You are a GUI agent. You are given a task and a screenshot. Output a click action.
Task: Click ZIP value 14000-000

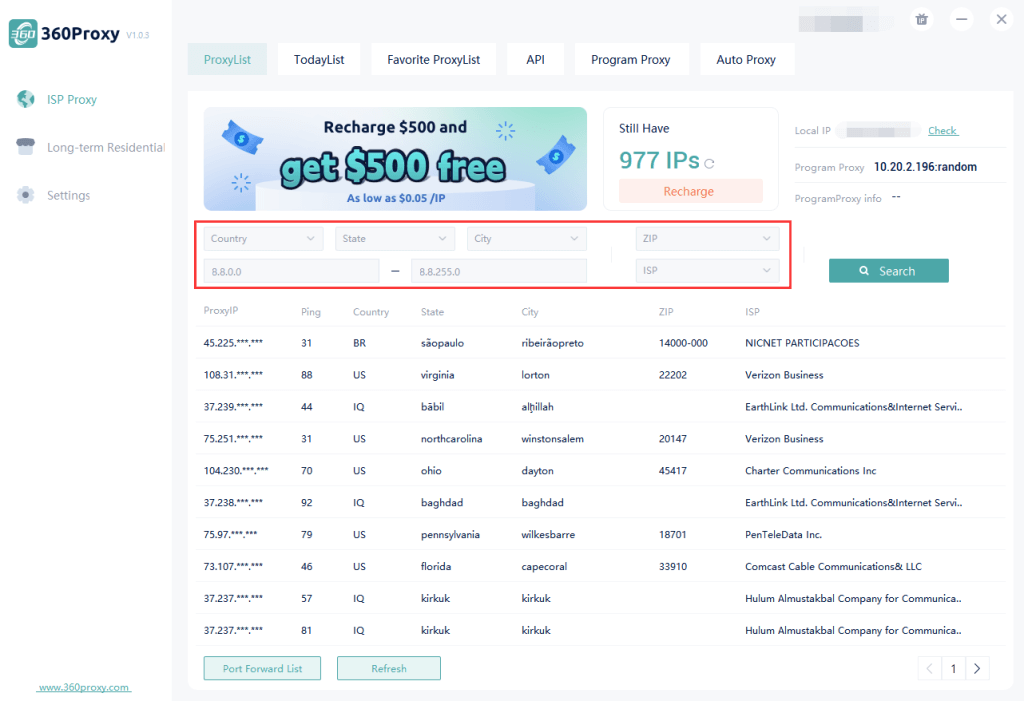coord(683,343)
